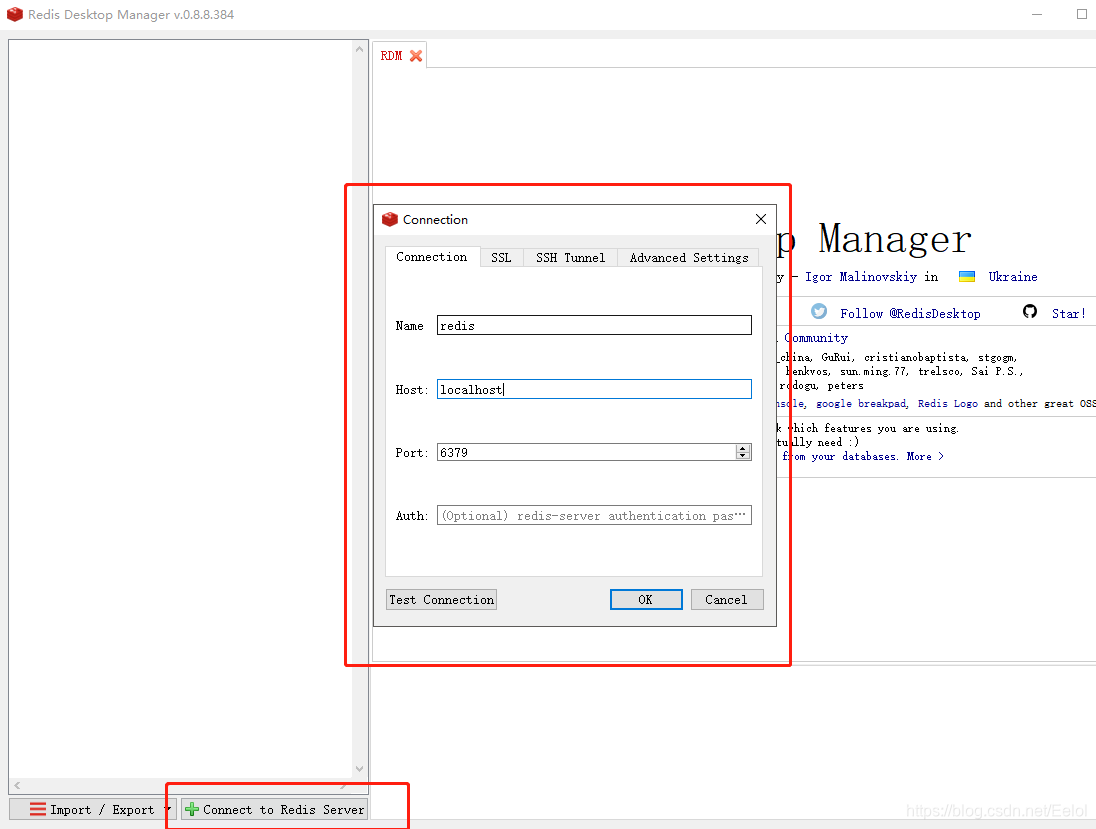Click scroll down arrow in connections panel
Screen dimensions: 1096x829
(359, 768)
